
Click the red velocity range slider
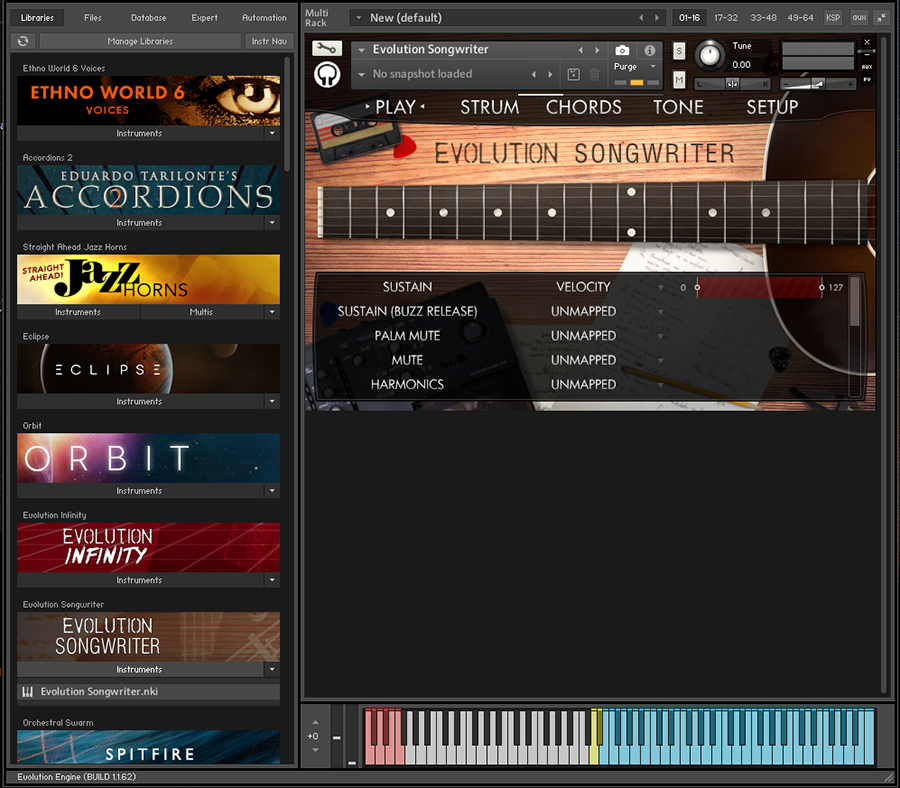759,288
